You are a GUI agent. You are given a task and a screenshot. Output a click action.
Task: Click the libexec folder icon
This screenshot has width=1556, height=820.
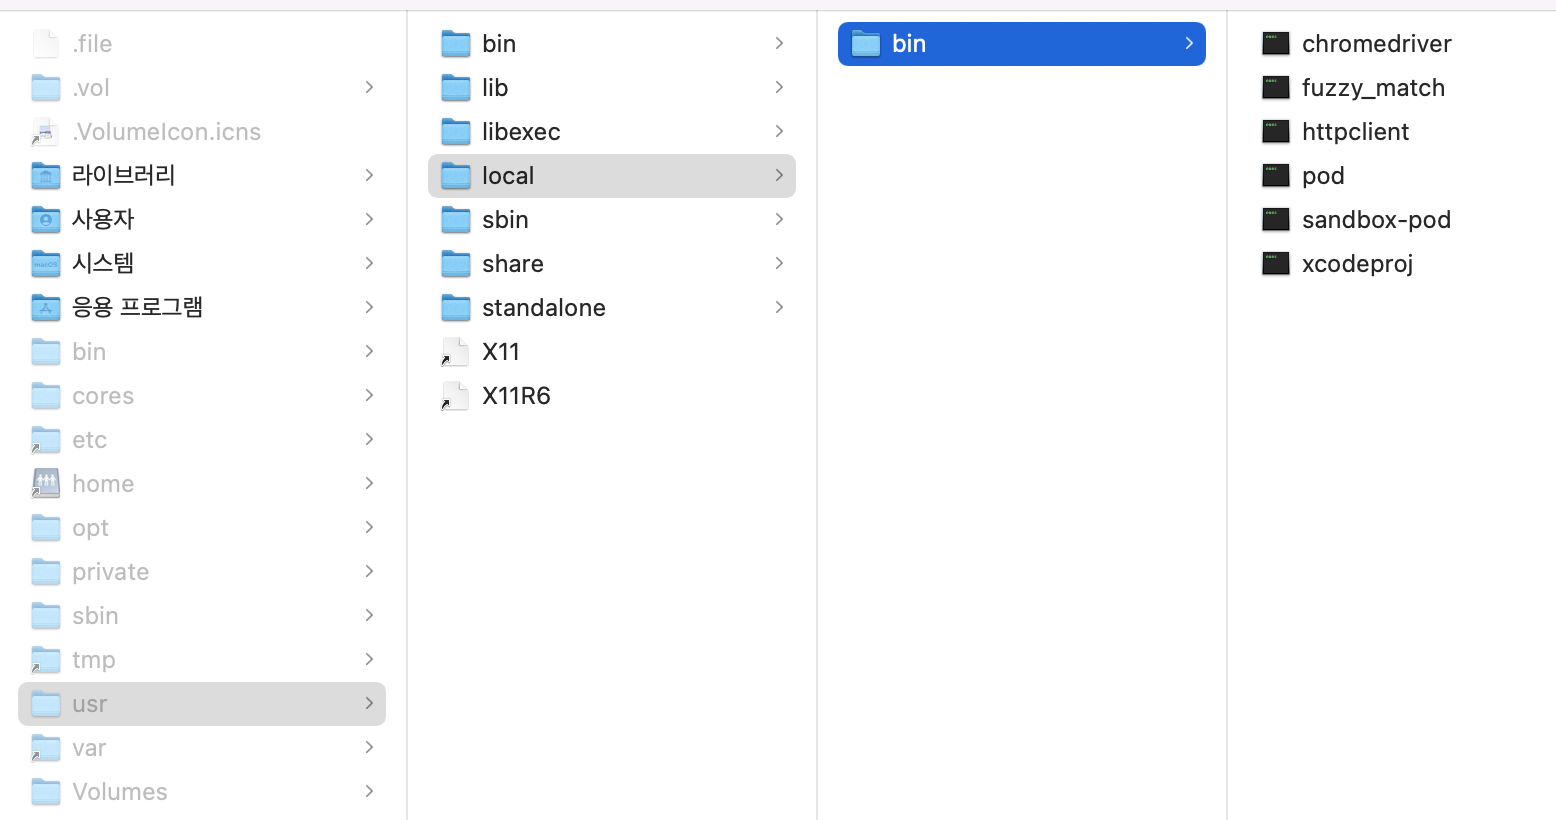pos(456,131)
